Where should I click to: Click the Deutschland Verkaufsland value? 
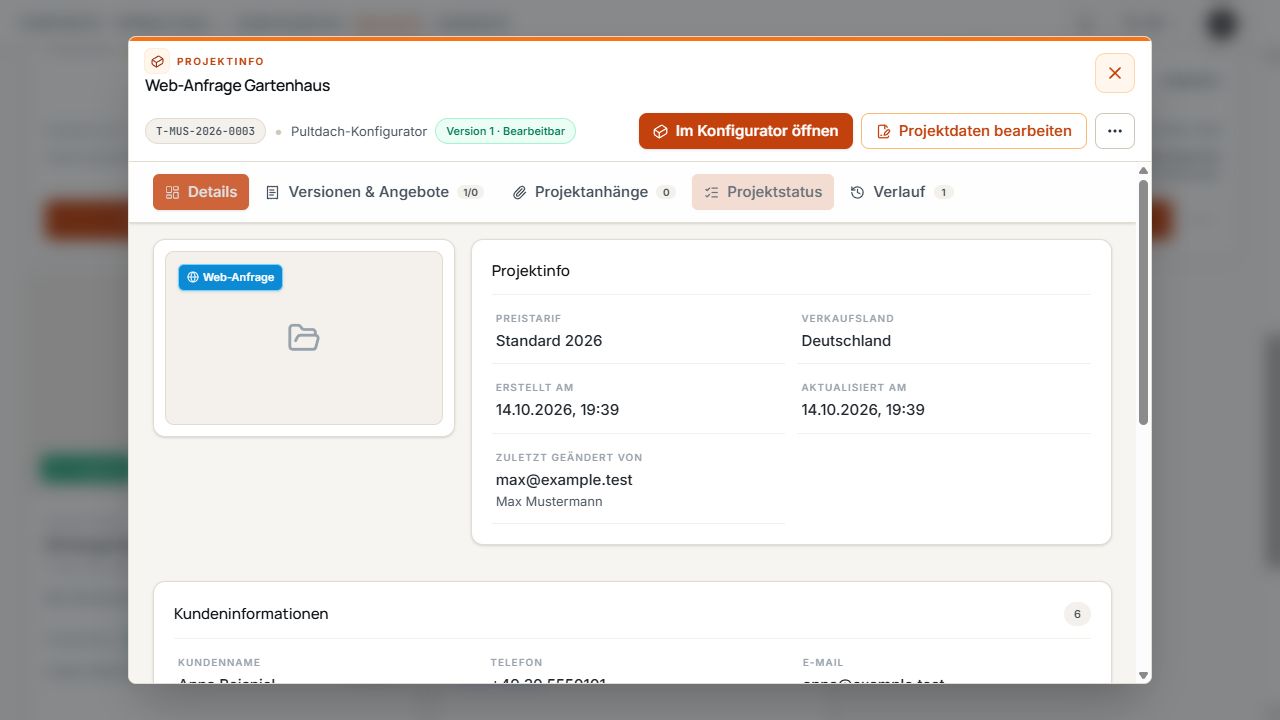[x=846, y=341]
